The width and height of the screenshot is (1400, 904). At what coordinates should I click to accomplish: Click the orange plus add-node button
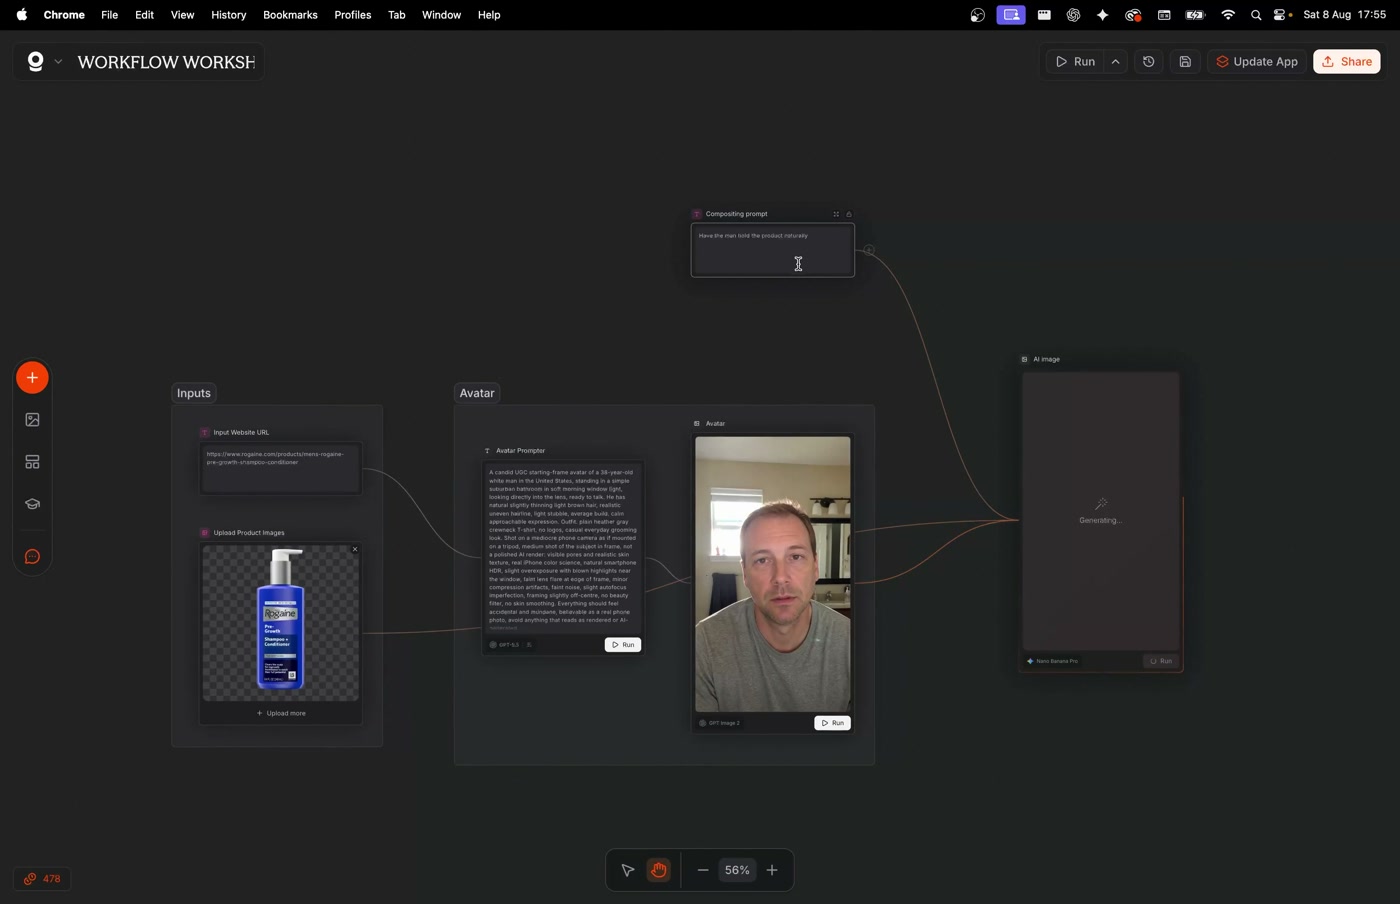[32, 378]
